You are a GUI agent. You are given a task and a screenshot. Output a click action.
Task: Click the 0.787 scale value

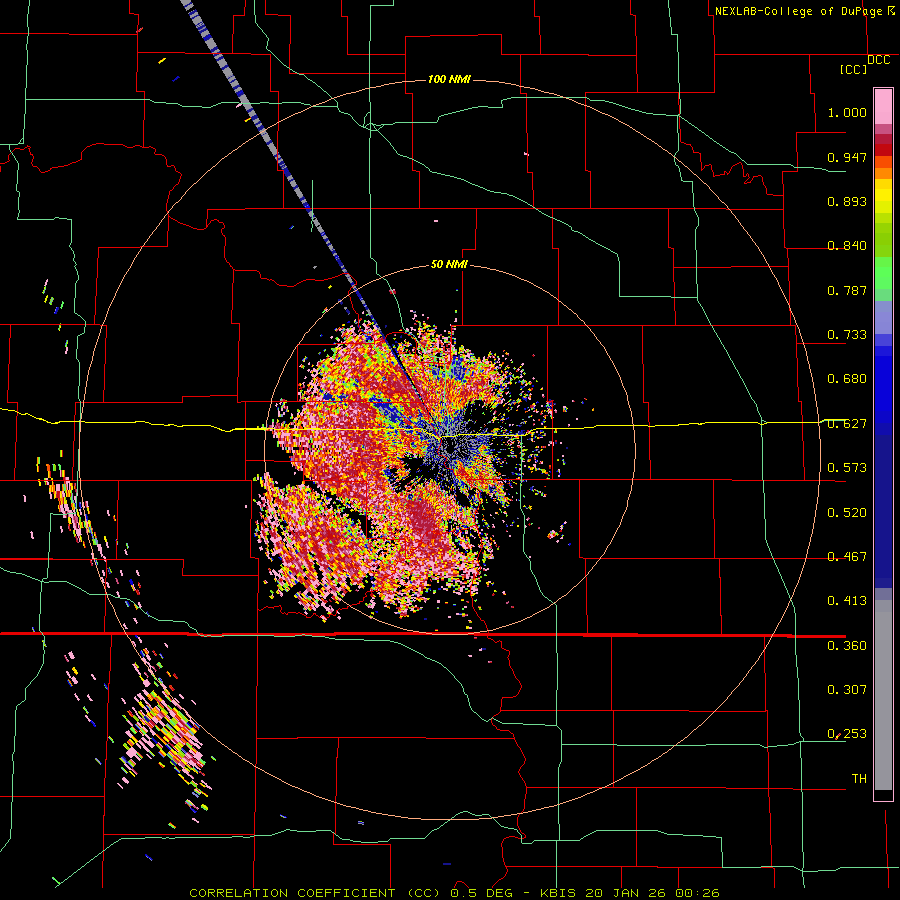(847, 290)
